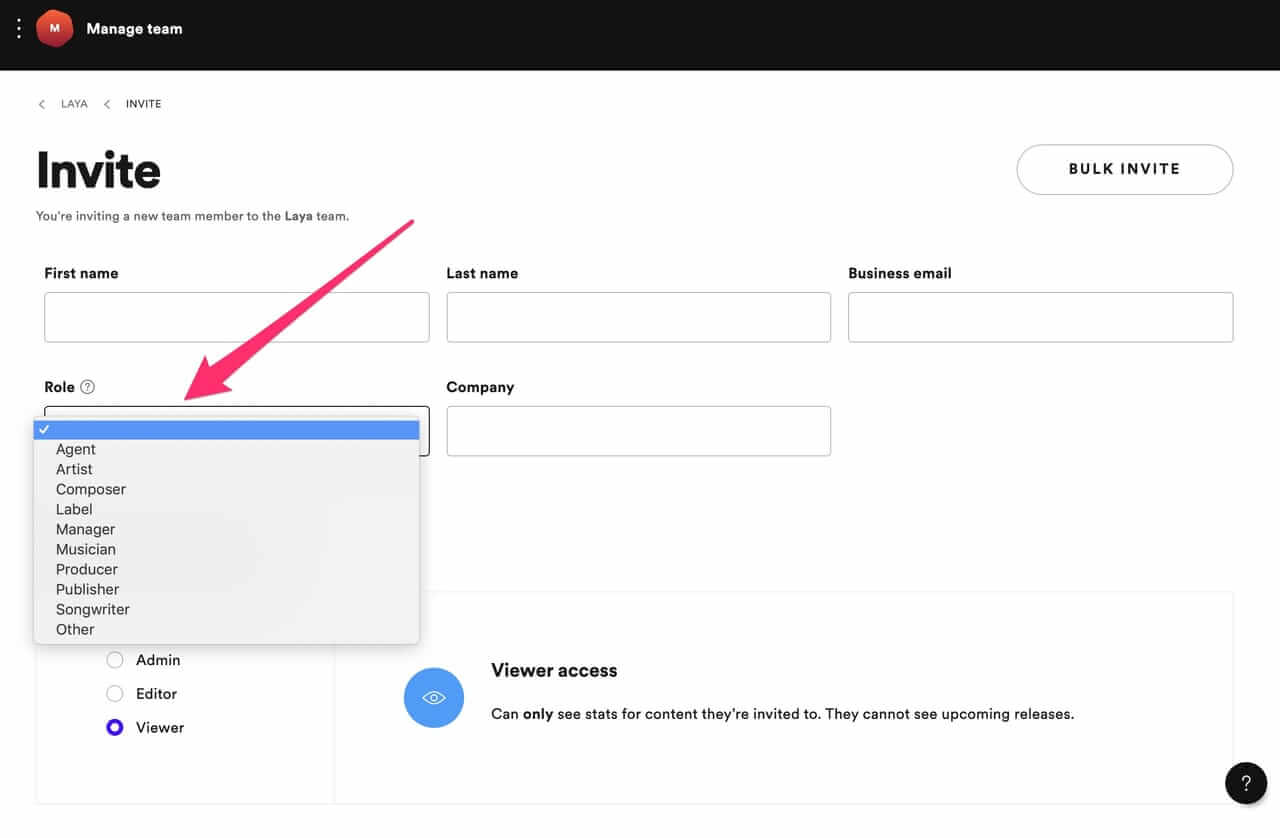1280x838 pixels.
Task: Click the blue eye Viewer access icon
Action: point(434,698)
